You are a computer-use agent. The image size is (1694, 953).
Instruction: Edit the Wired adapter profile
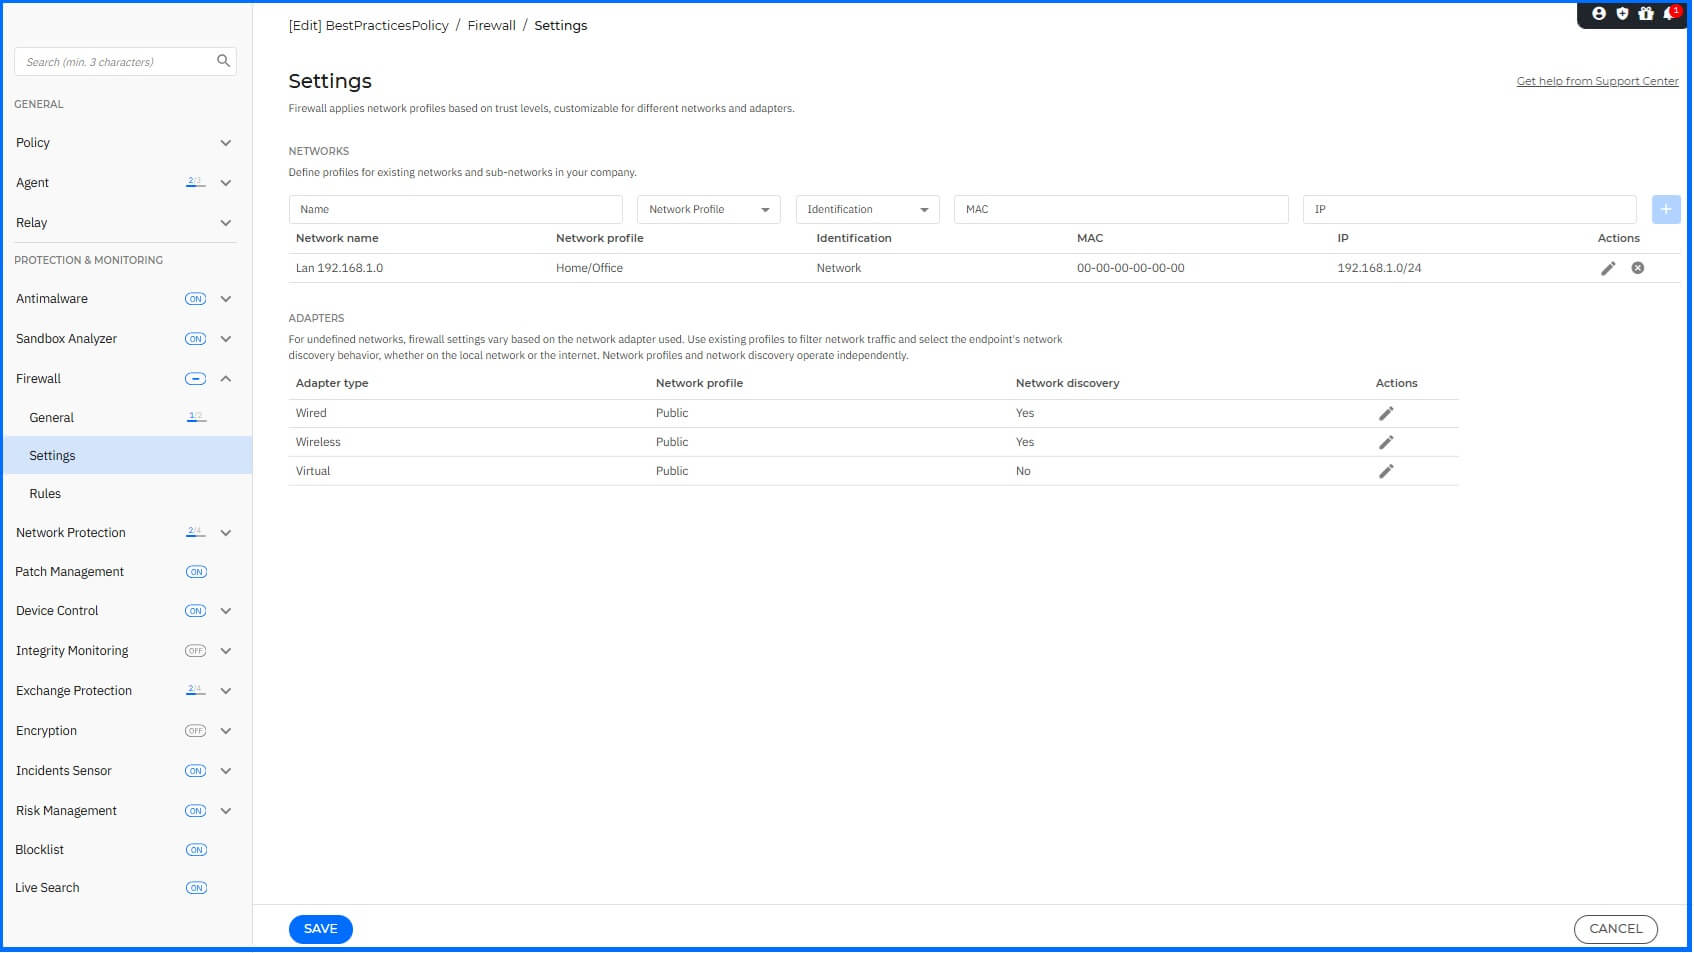pyautogui.click(x=1386, y=412)
